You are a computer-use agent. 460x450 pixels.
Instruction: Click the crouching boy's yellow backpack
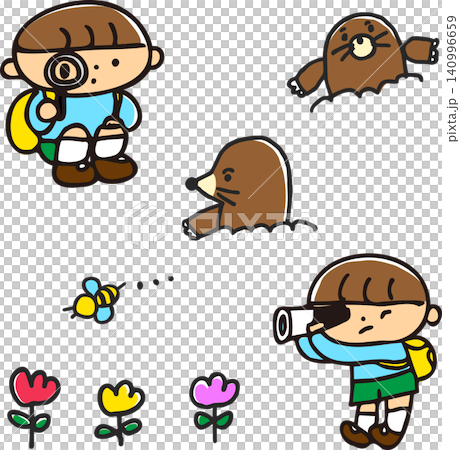coord(22,123)
